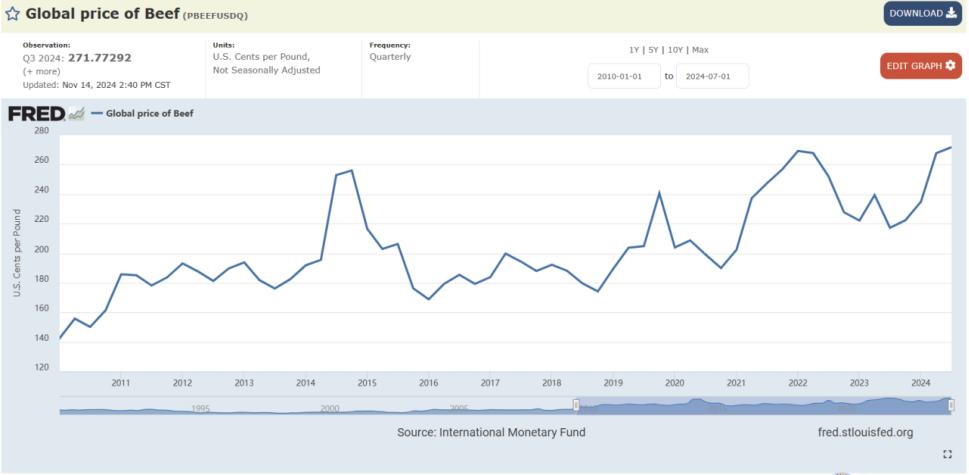Grab the right range slider handle
The height and width of the screenshot is (475, 969).
(951, 405)
